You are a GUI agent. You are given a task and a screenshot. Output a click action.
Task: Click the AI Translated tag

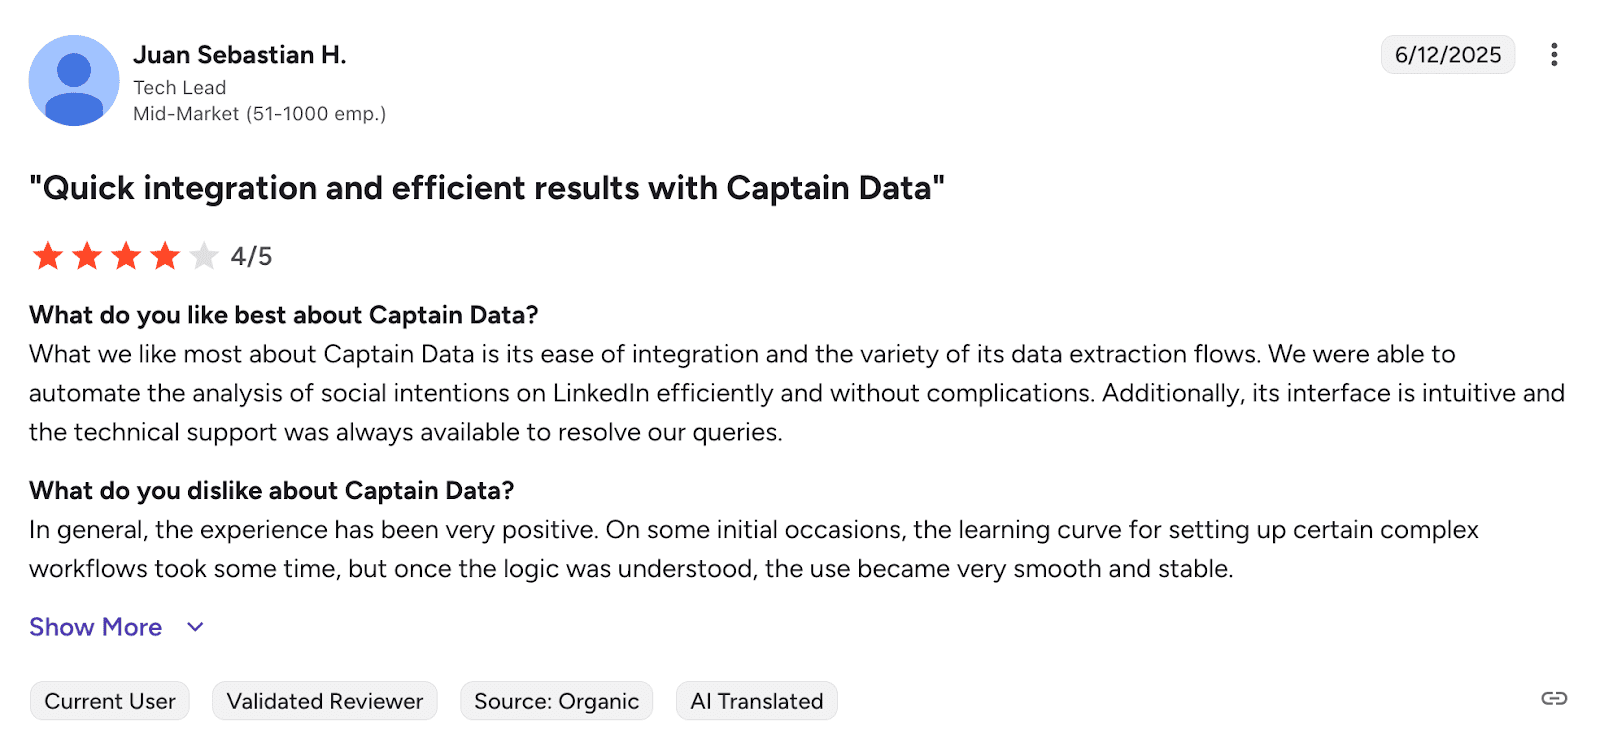[757, 701]
